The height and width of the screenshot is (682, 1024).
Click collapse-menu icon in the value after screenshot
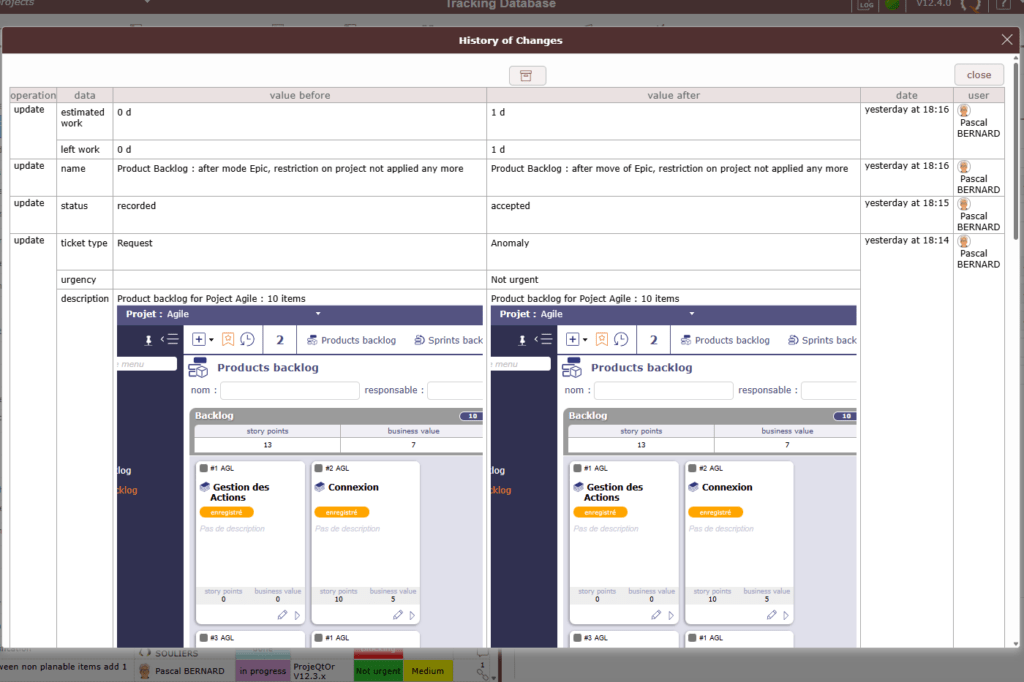tap(544, 340)
